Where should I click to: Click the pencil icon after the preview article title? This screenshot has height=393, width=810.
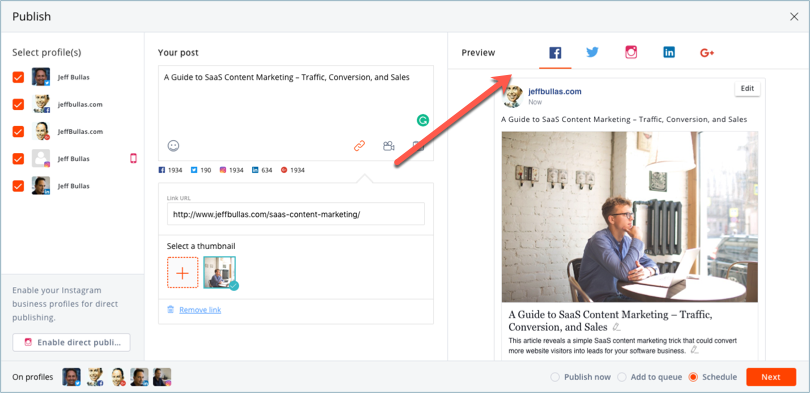tap(616, 327)
